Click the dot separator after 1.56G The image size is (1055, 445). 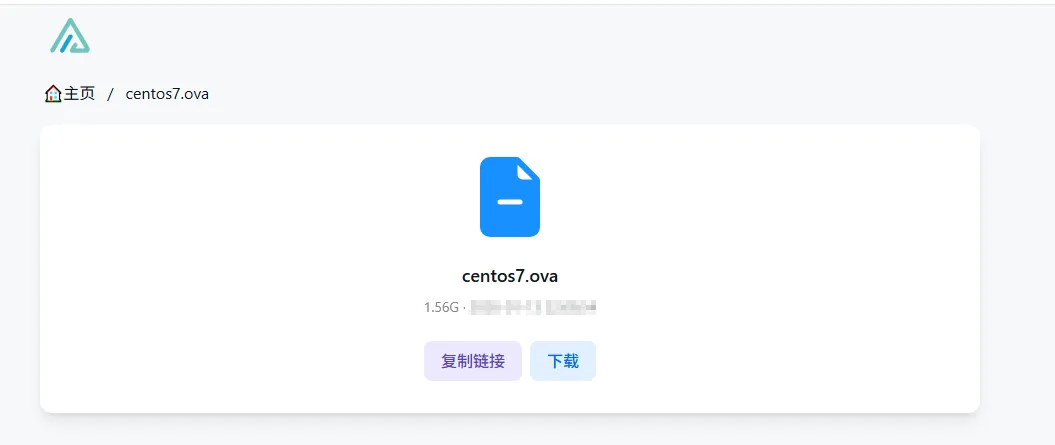464,308
